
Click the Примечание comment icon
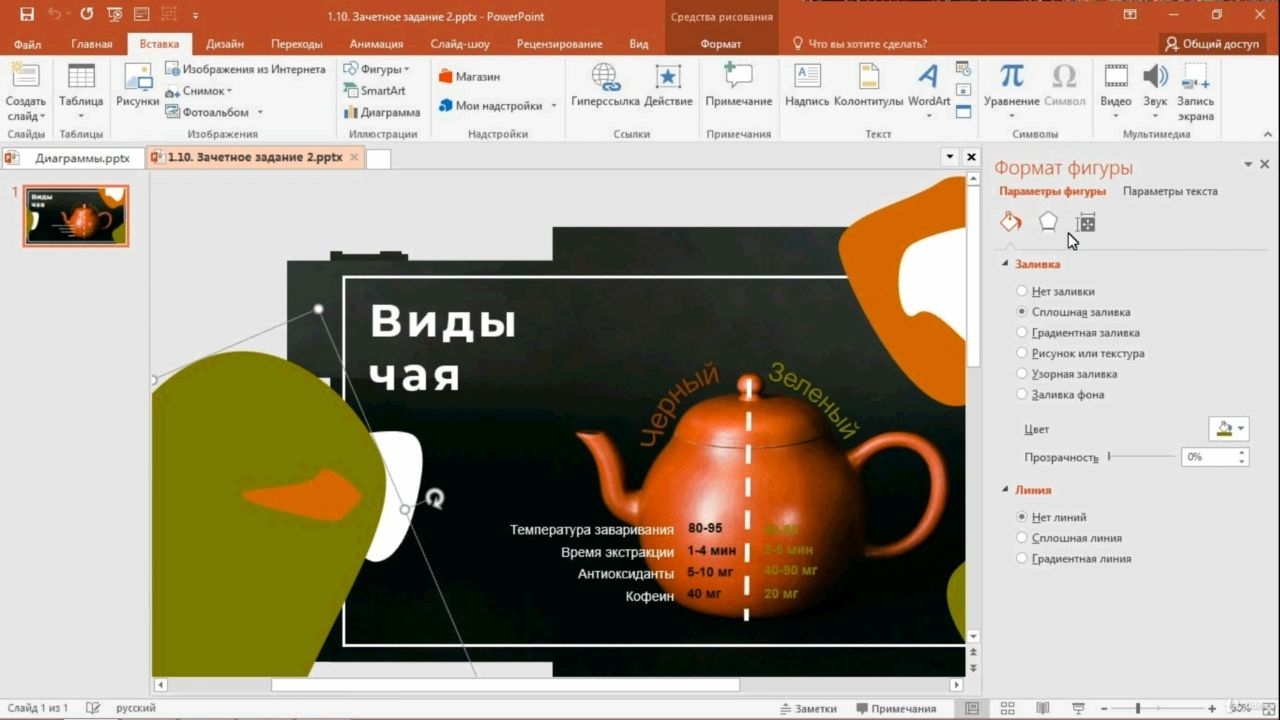point(738,86)
